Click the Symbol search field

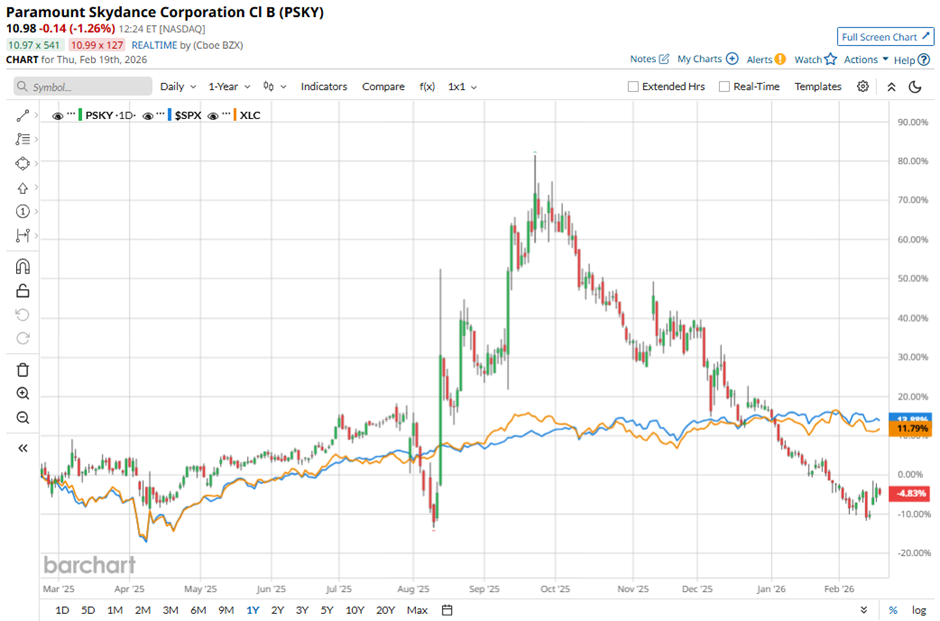point(80,87)
